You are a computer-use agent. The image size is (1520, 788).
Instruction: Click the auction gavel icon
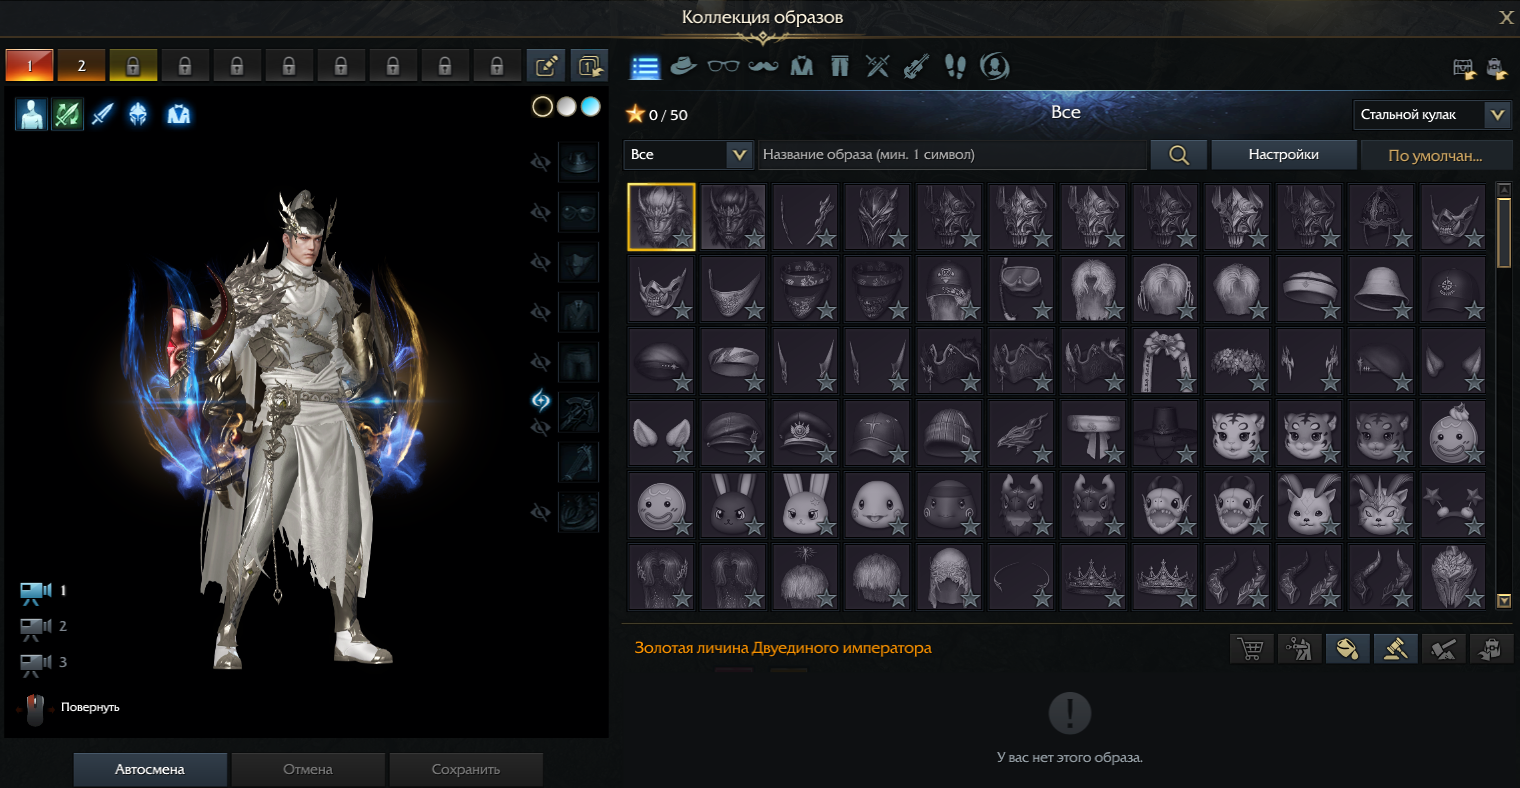click(x=1395, y=649)
